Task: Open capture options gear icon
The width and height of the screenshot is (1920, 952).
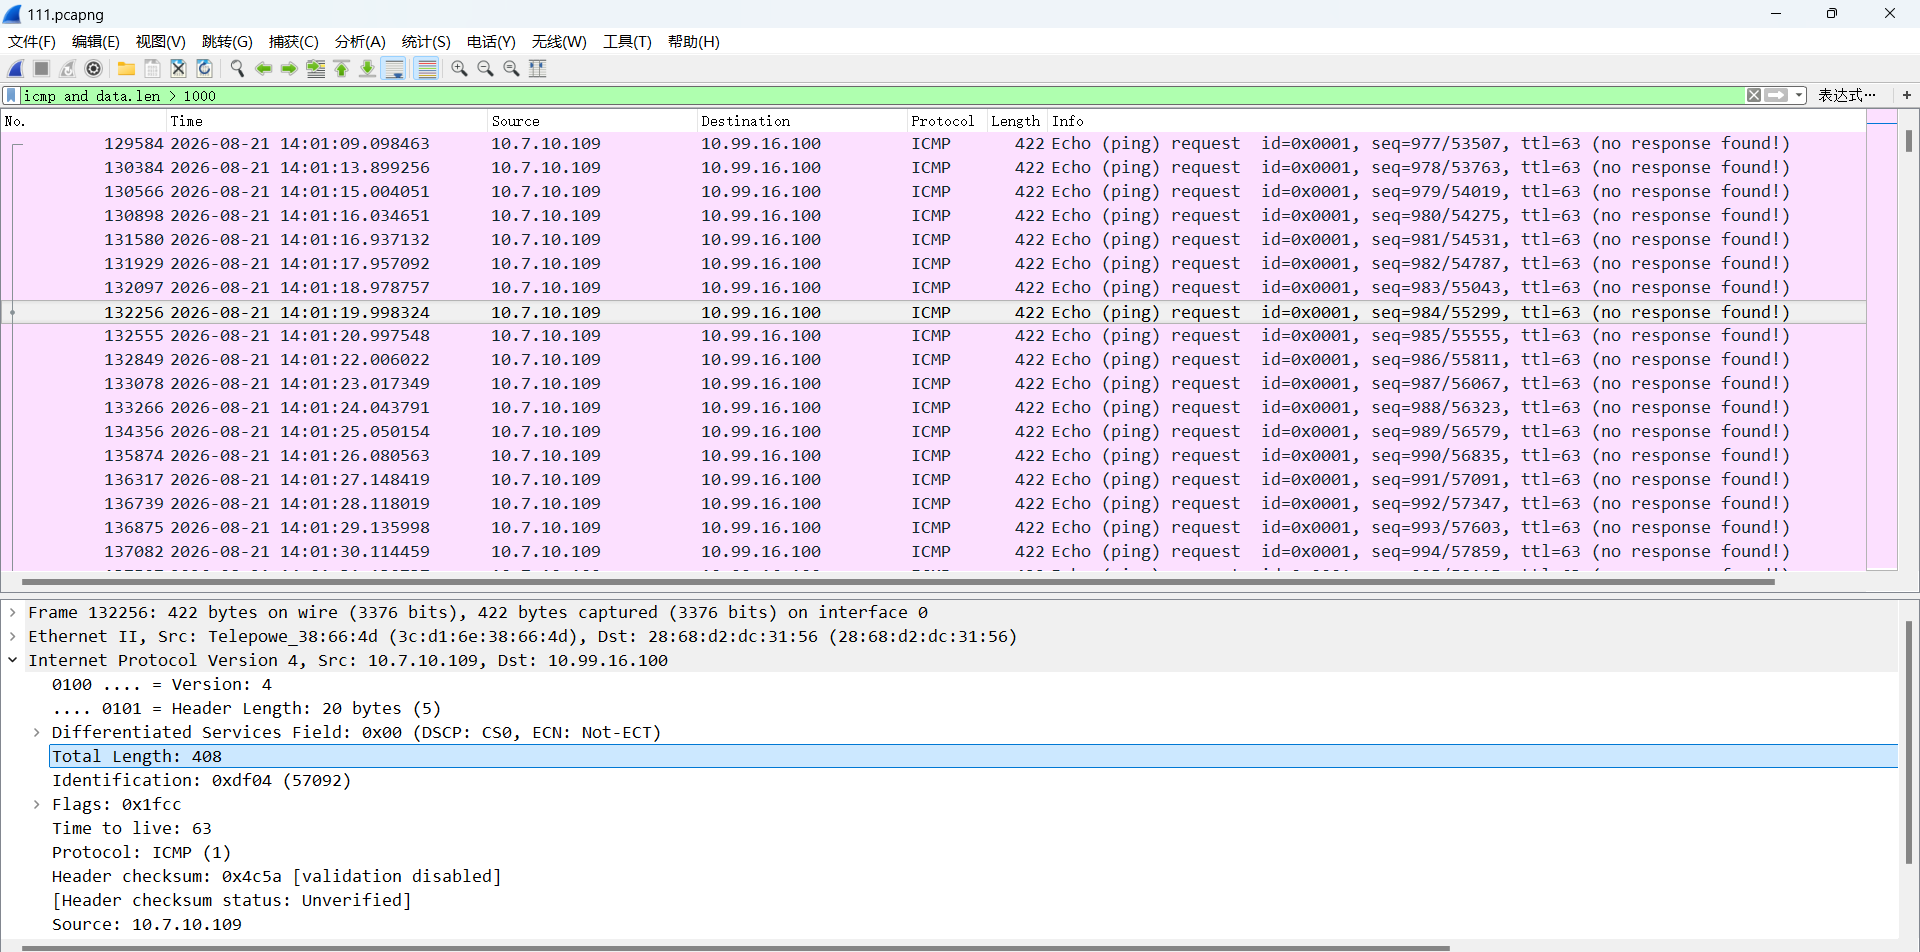Action: 93,69
